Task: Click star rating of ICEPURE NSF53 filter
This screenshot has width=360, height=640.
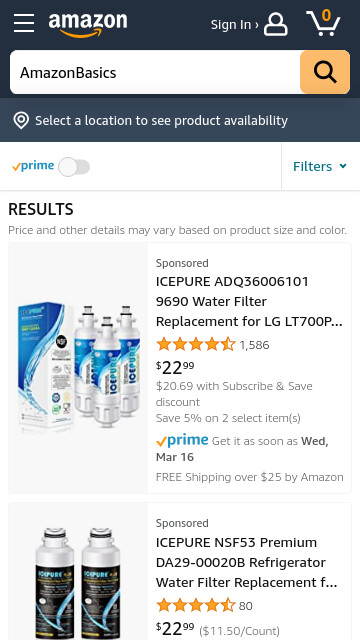Action: (x=196, y=605)
